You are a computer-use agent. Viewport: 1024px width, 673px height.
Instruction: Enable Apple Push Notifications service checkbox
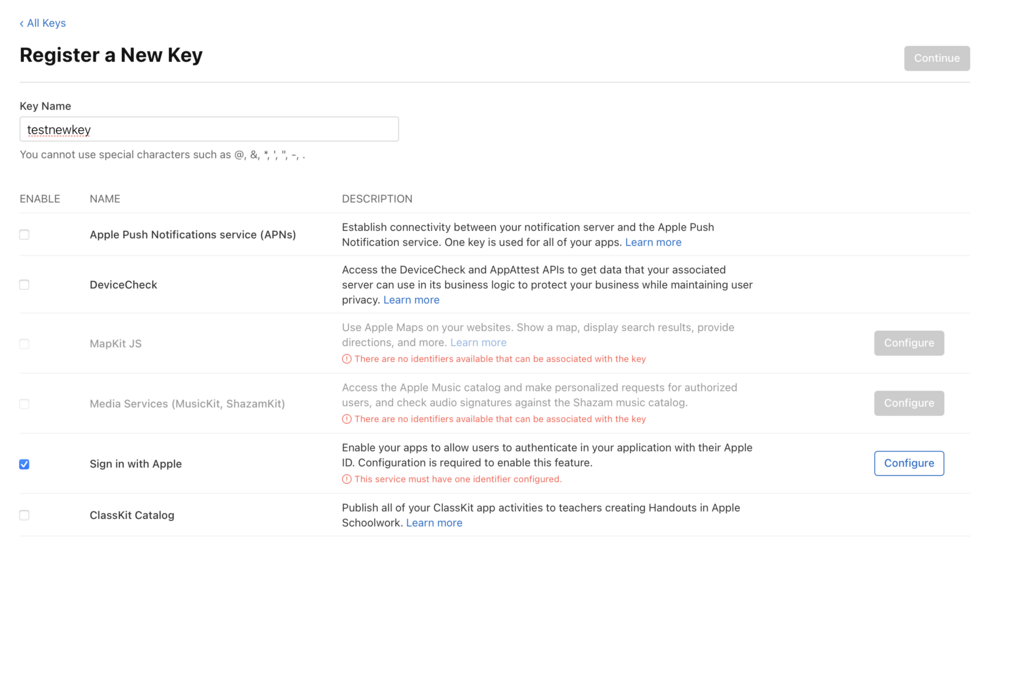[x=24, y=235]
